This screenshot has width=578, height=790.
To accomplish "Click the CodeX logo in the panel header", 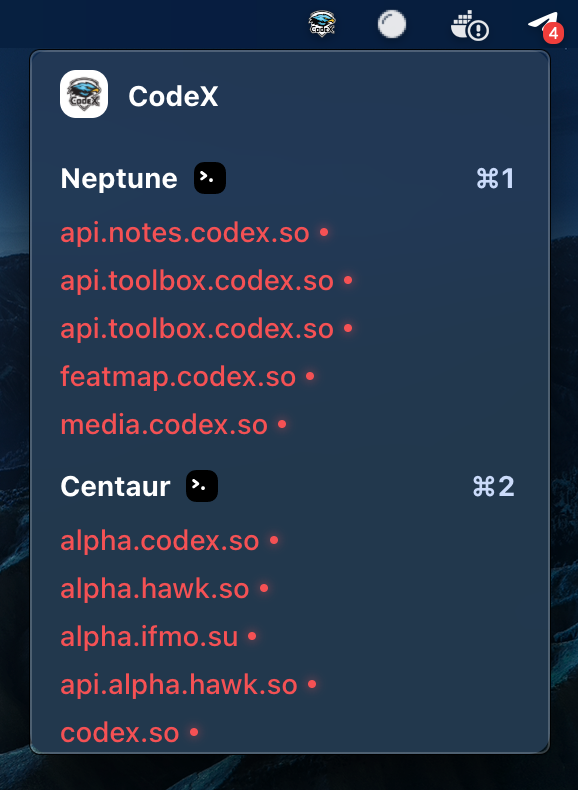I will (84, 94).
